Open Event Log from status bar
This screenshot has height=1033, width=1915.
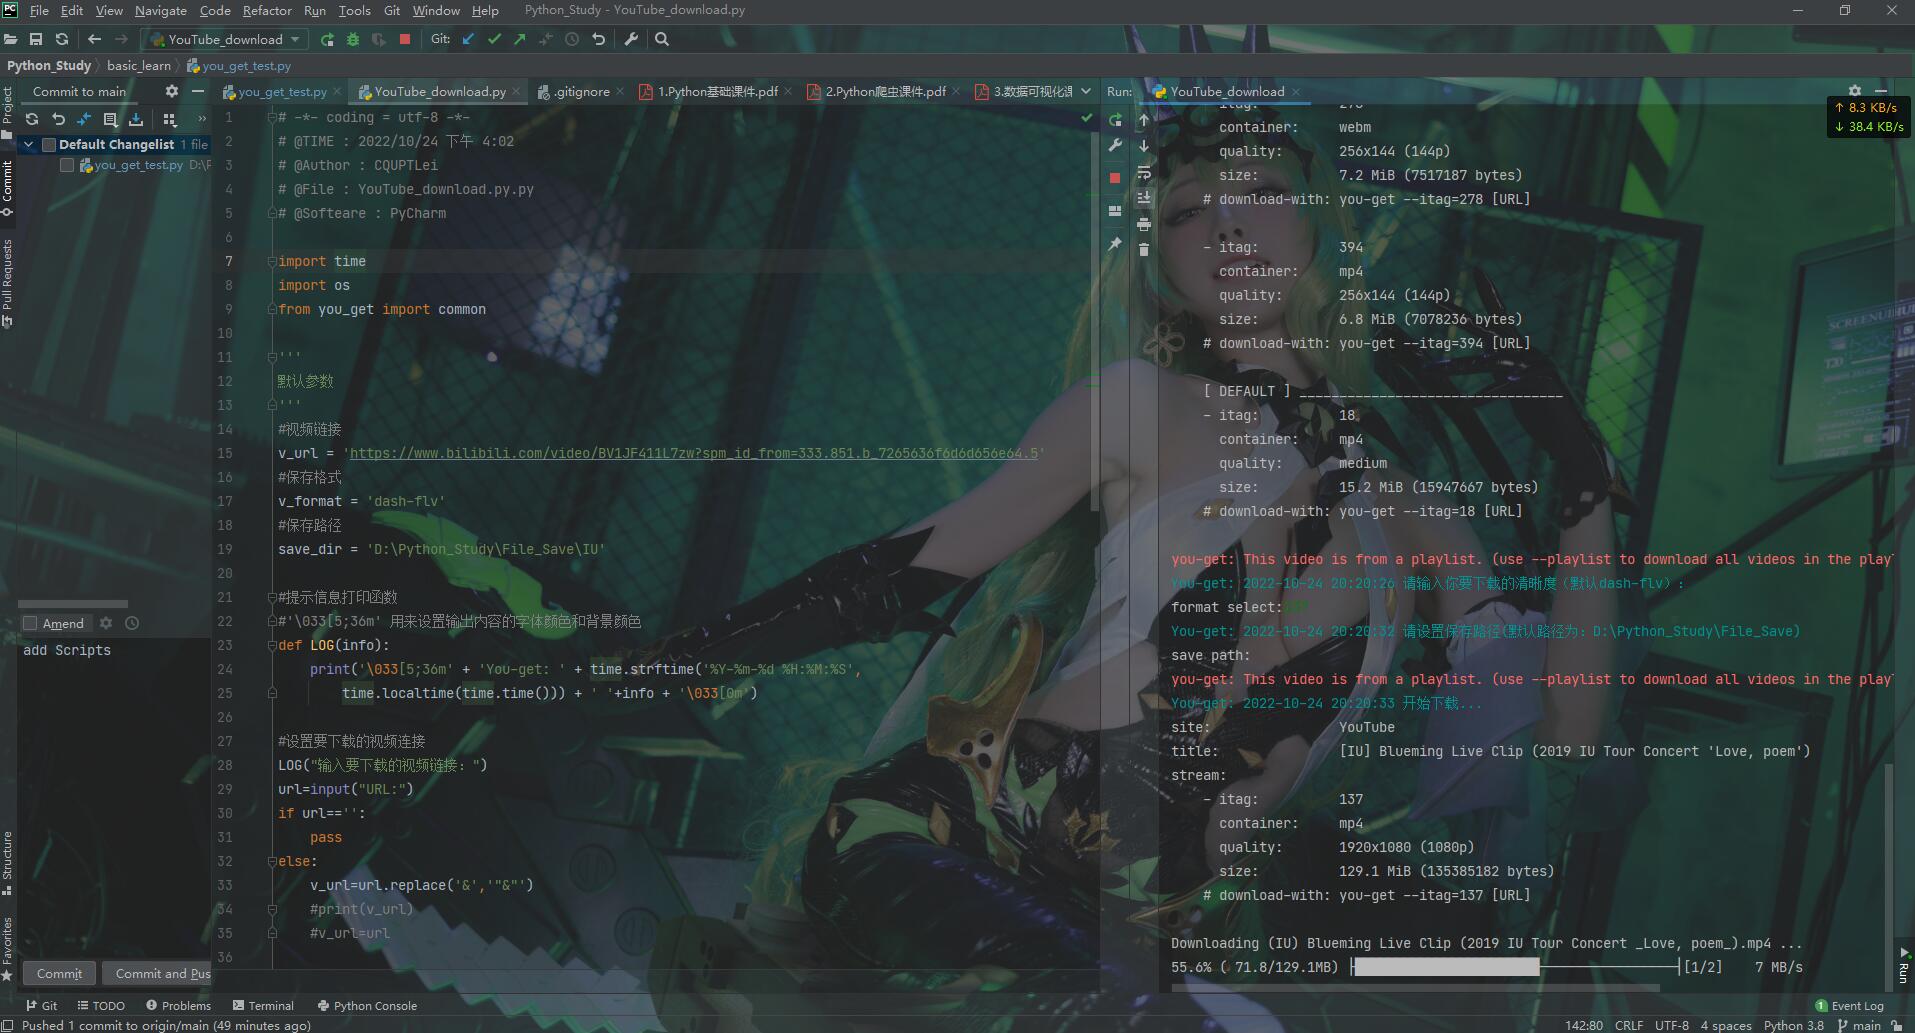pyautogui.click(x=1849, y=1006)
